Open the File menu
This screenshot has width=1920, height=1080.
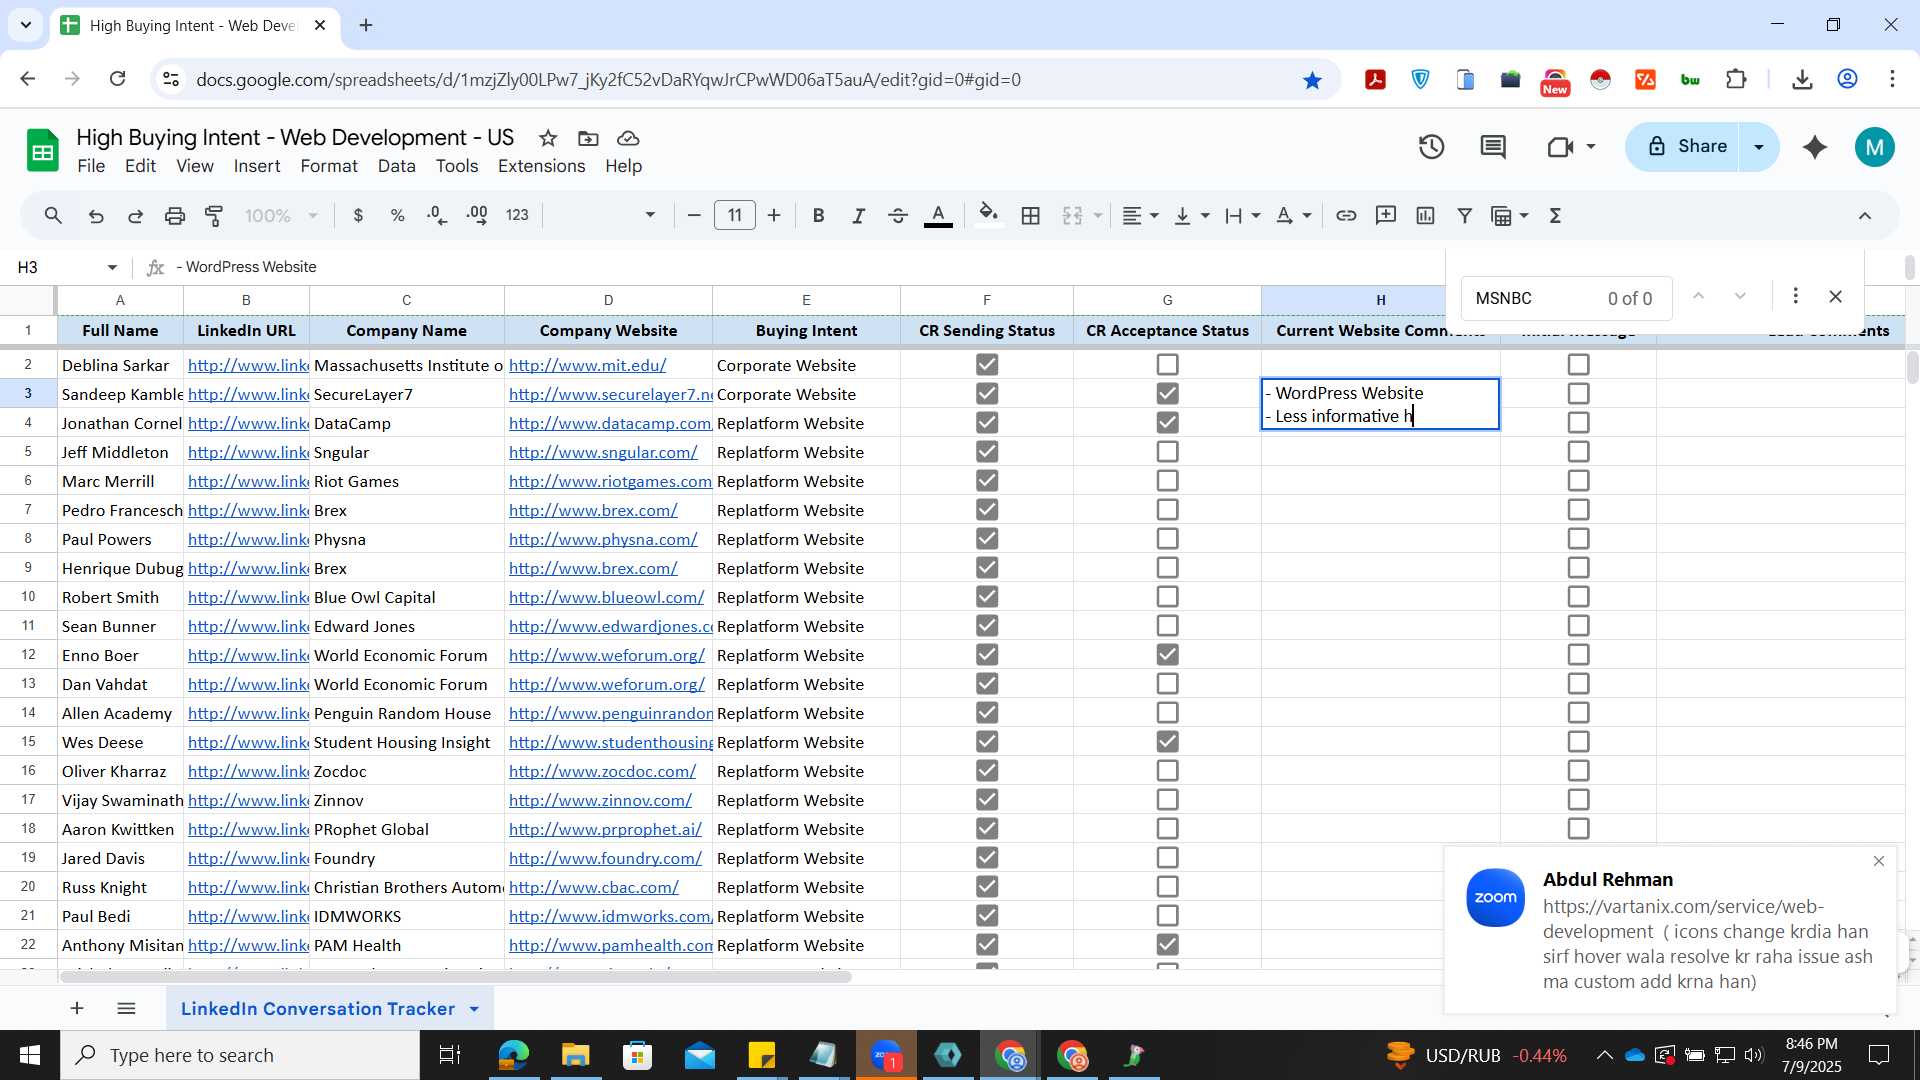coord(91,166)
